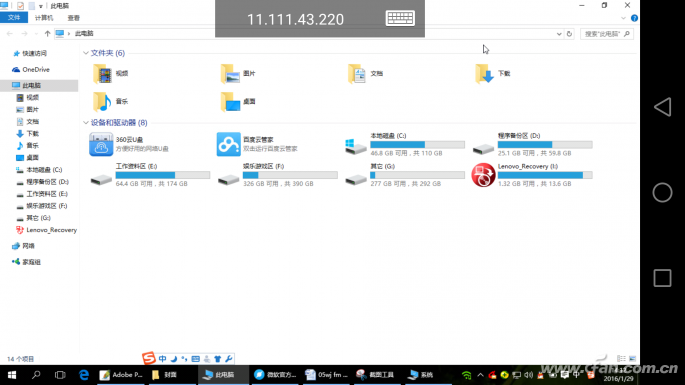Viewport: 685px width, 385px height.
Task: Open the Edge browser in taskbar
Action: coord(84,375)
